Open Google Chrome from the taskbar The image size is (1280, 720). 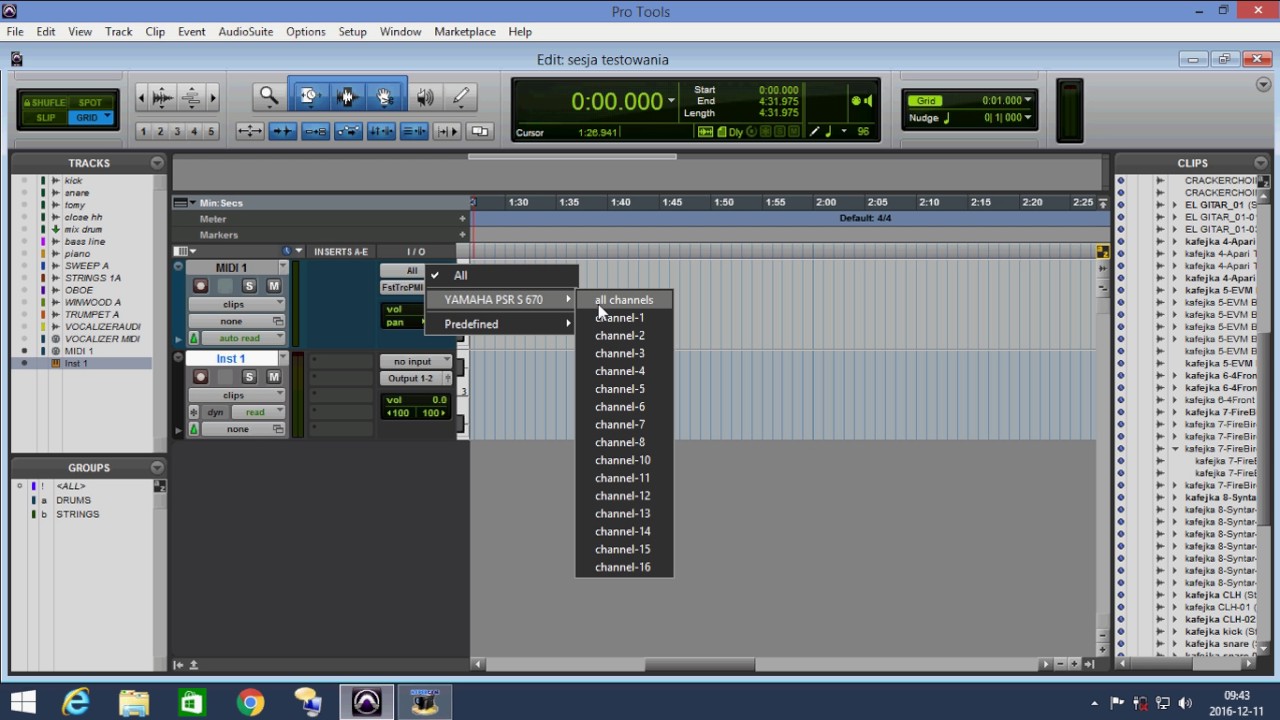(x=250, y=702)
